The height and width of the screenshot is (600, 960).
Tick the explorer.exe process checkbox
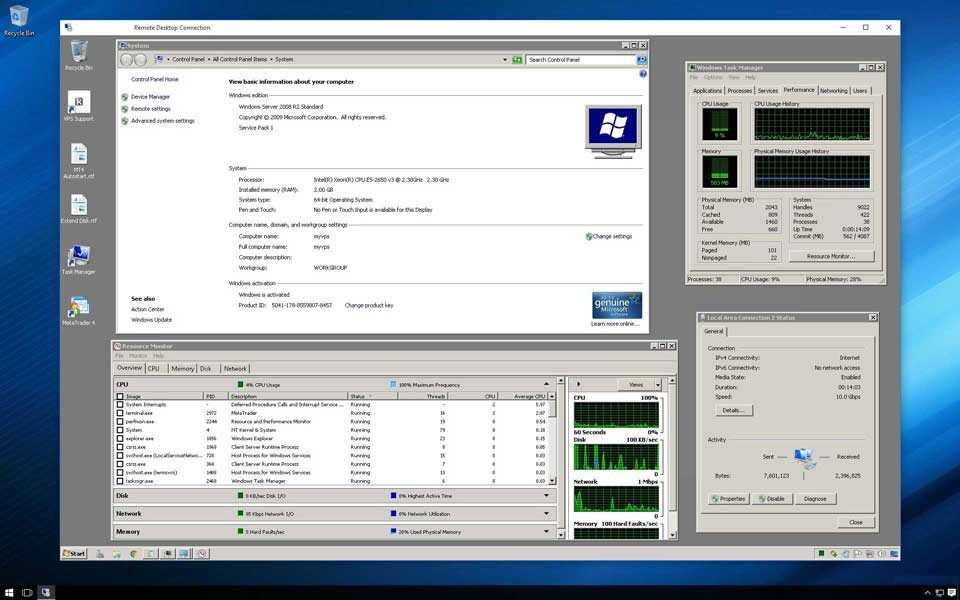(120, 438)
